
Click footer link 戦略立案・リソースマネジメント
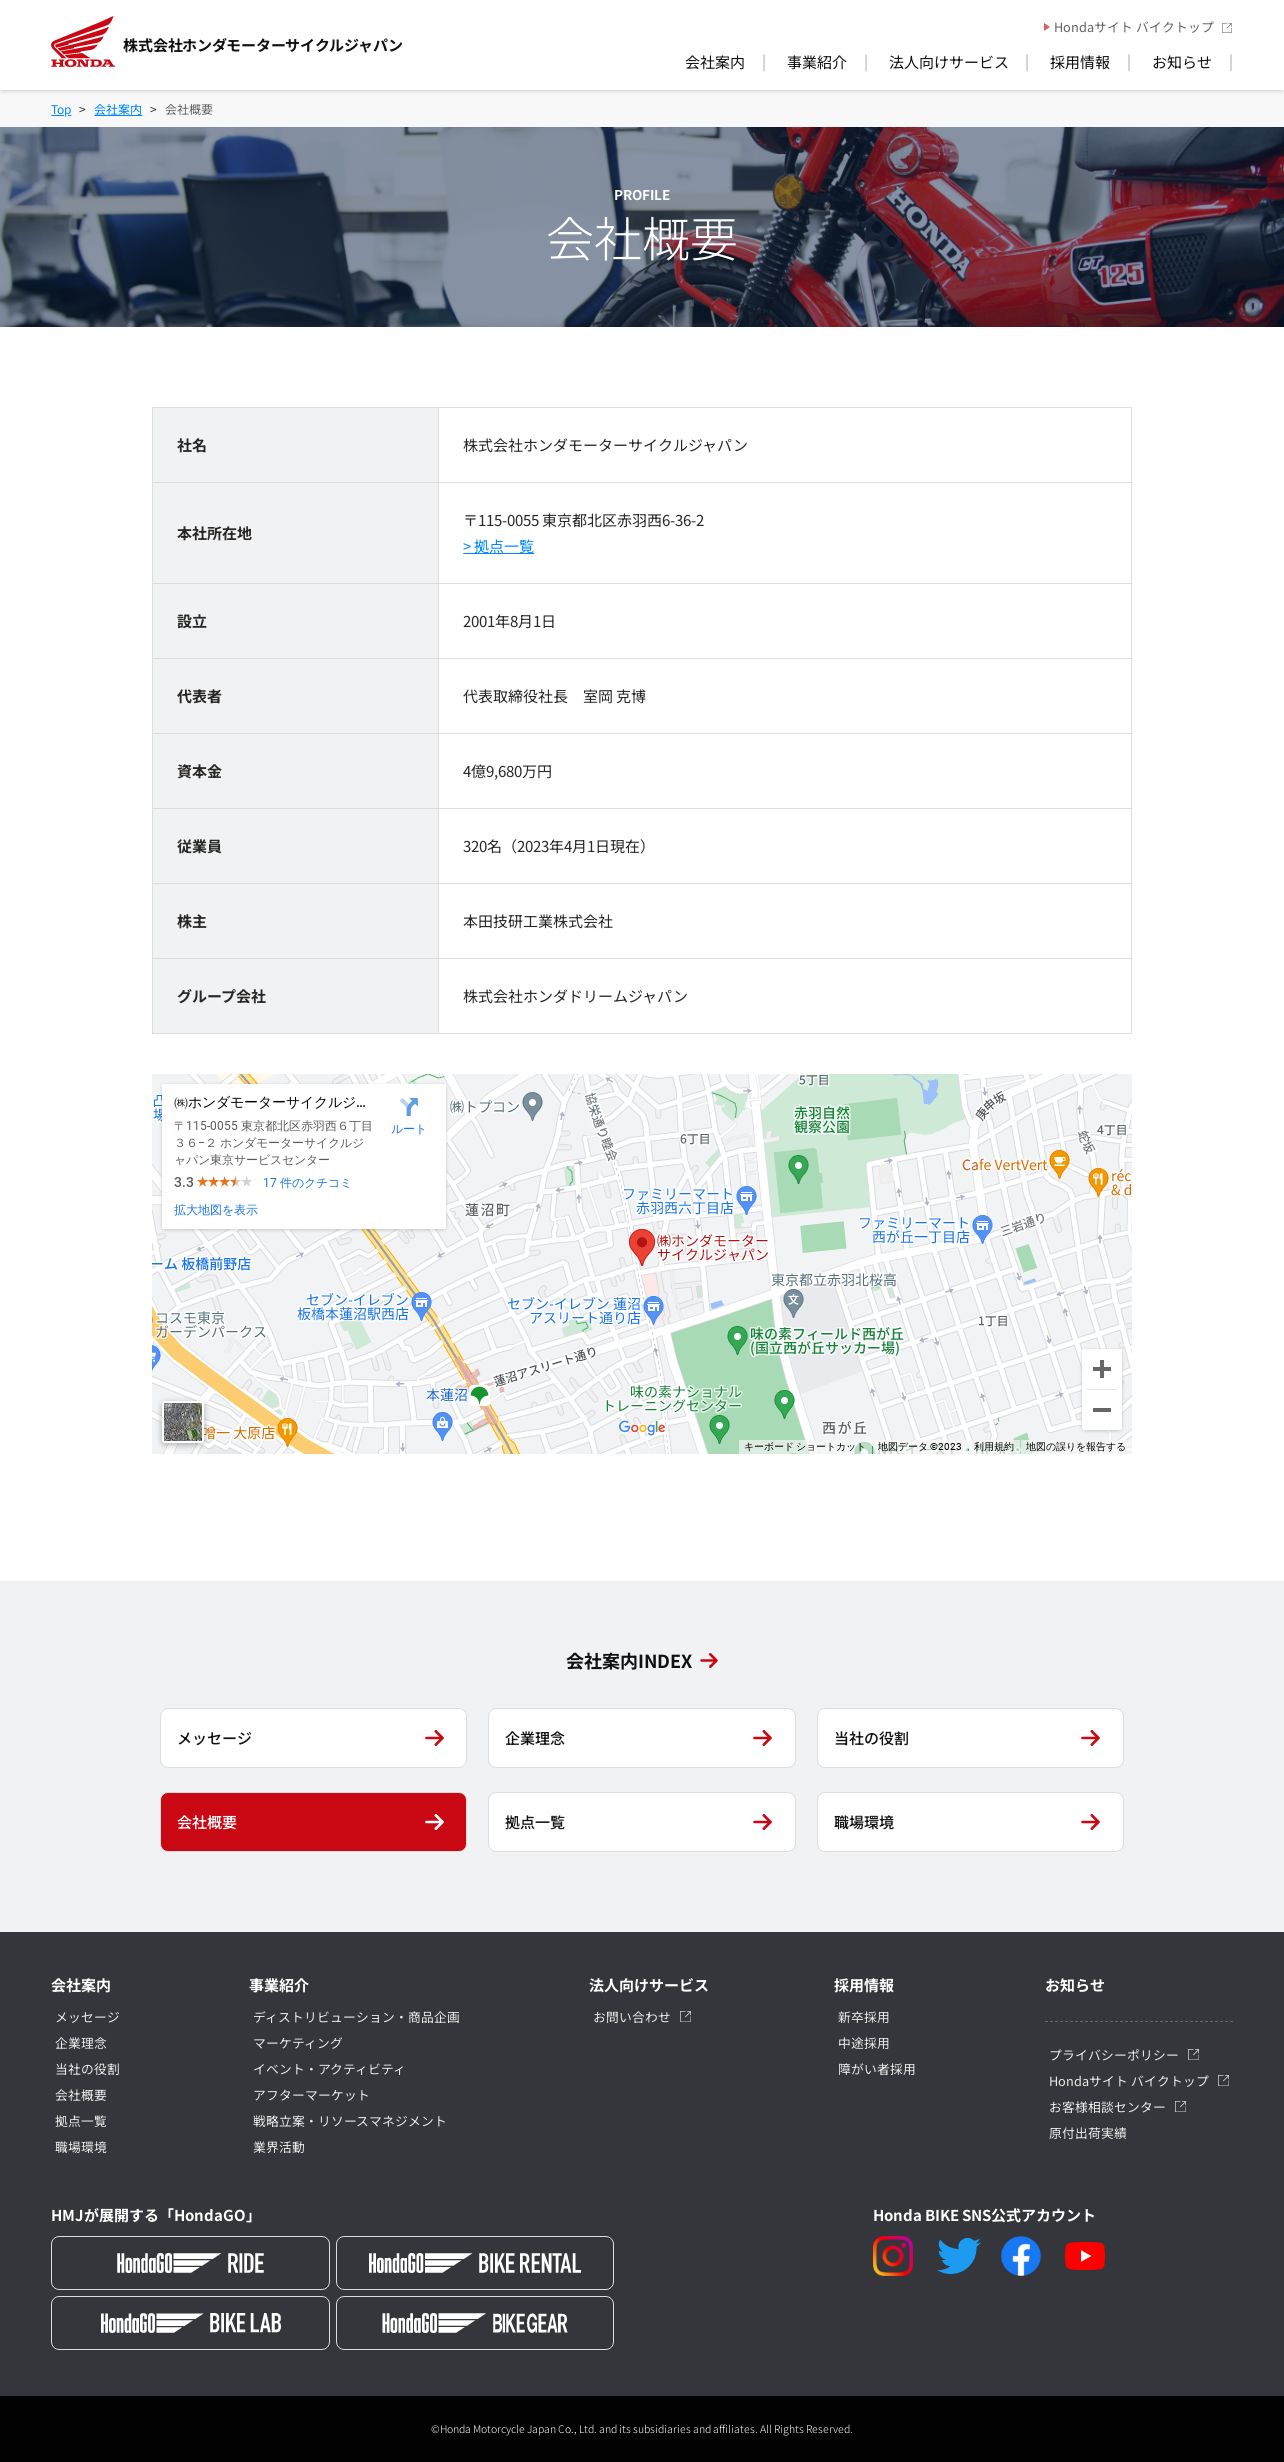349,2121
